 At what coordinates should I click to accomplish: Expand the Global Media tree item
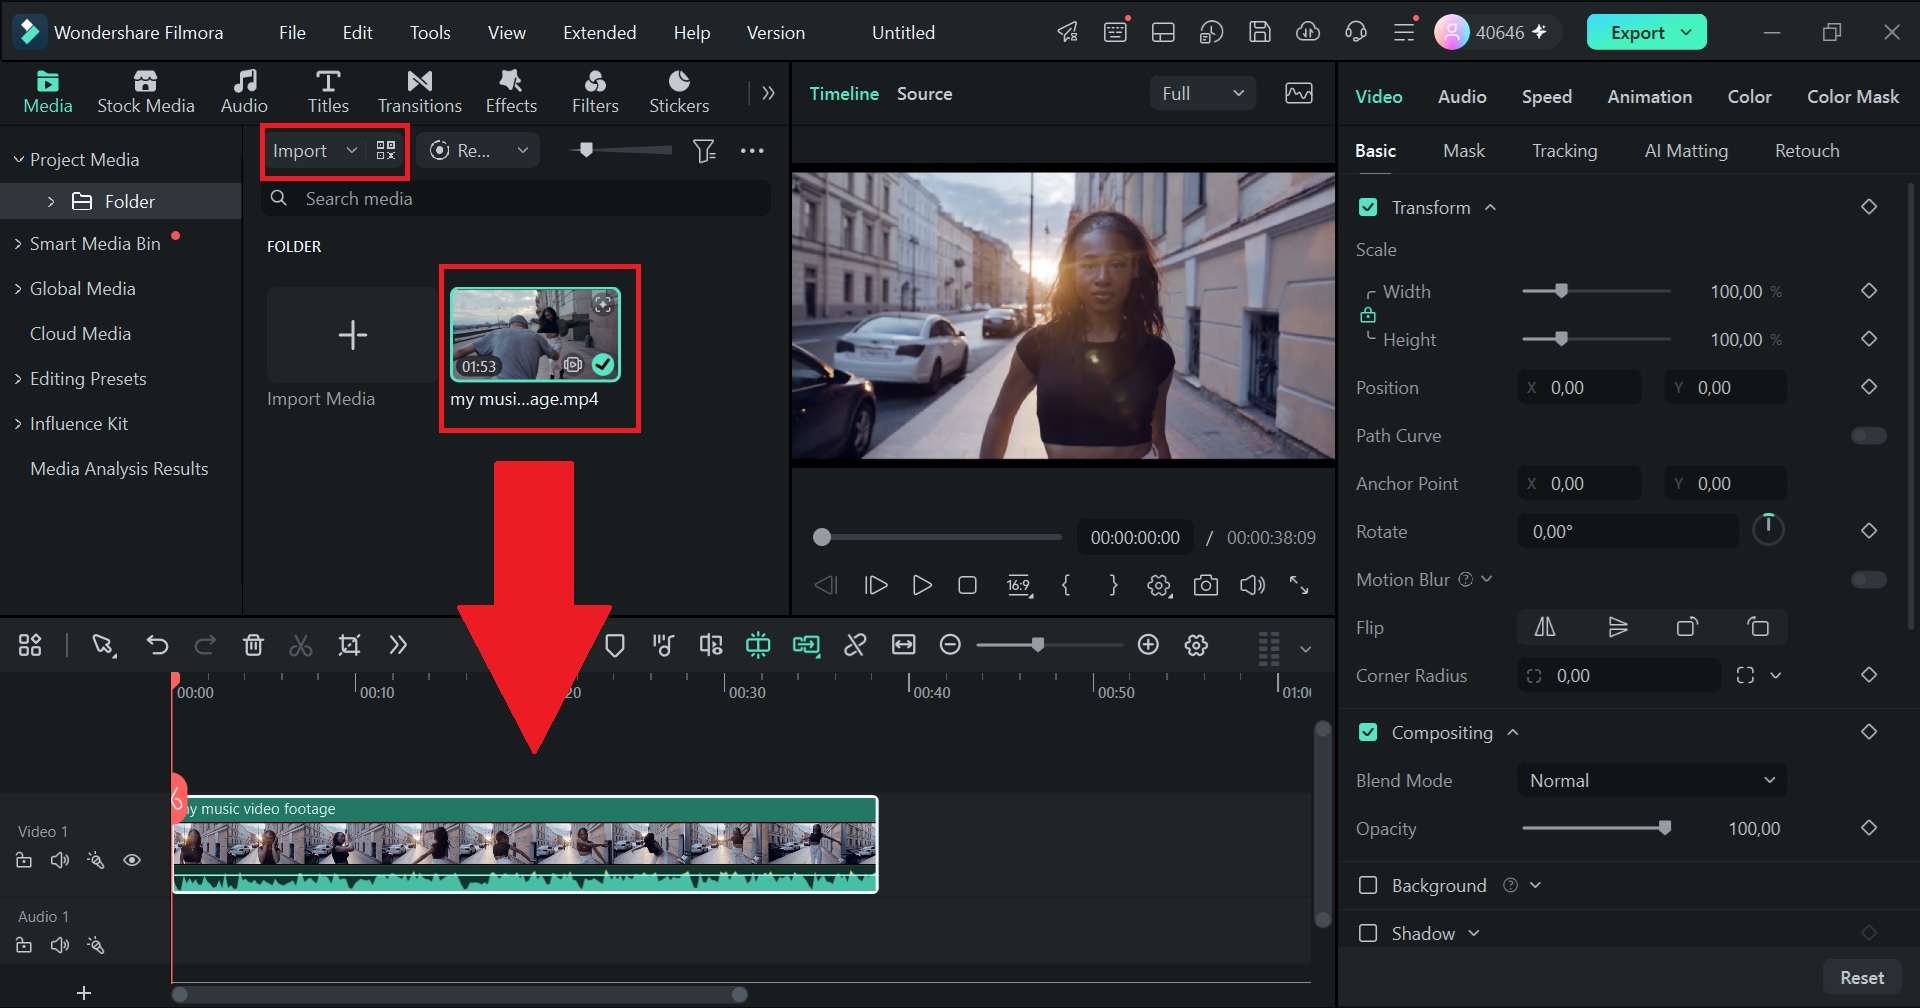pos(18,289)
